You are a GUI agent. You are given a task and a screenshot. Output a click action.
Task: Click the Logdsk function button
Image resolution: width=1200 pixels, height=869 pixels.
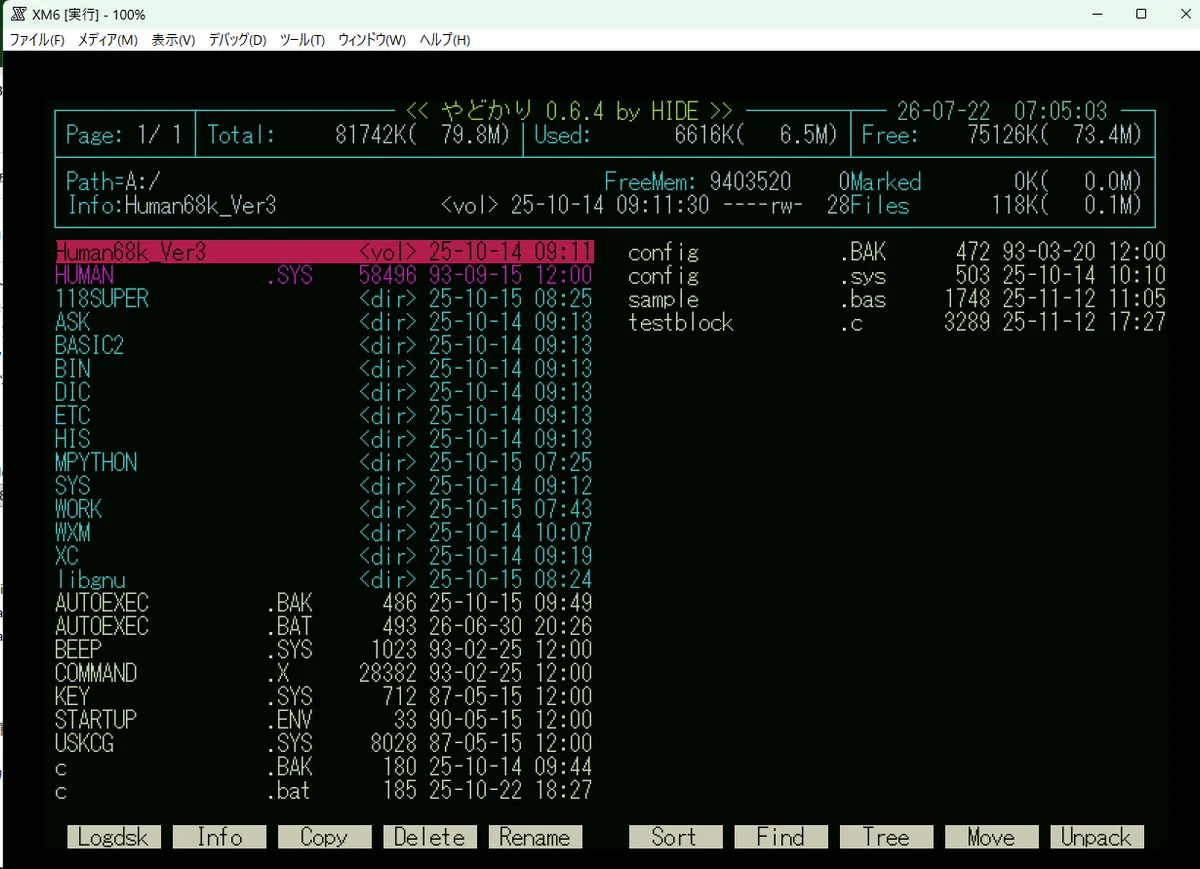point(112,837)
